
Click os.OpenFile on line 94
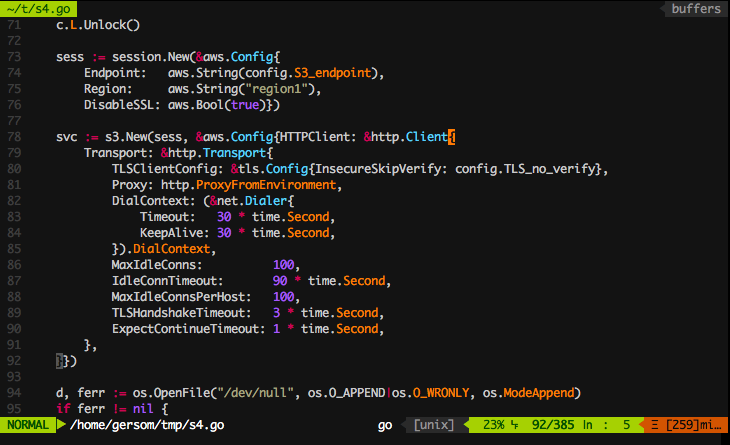pos(171,393)
